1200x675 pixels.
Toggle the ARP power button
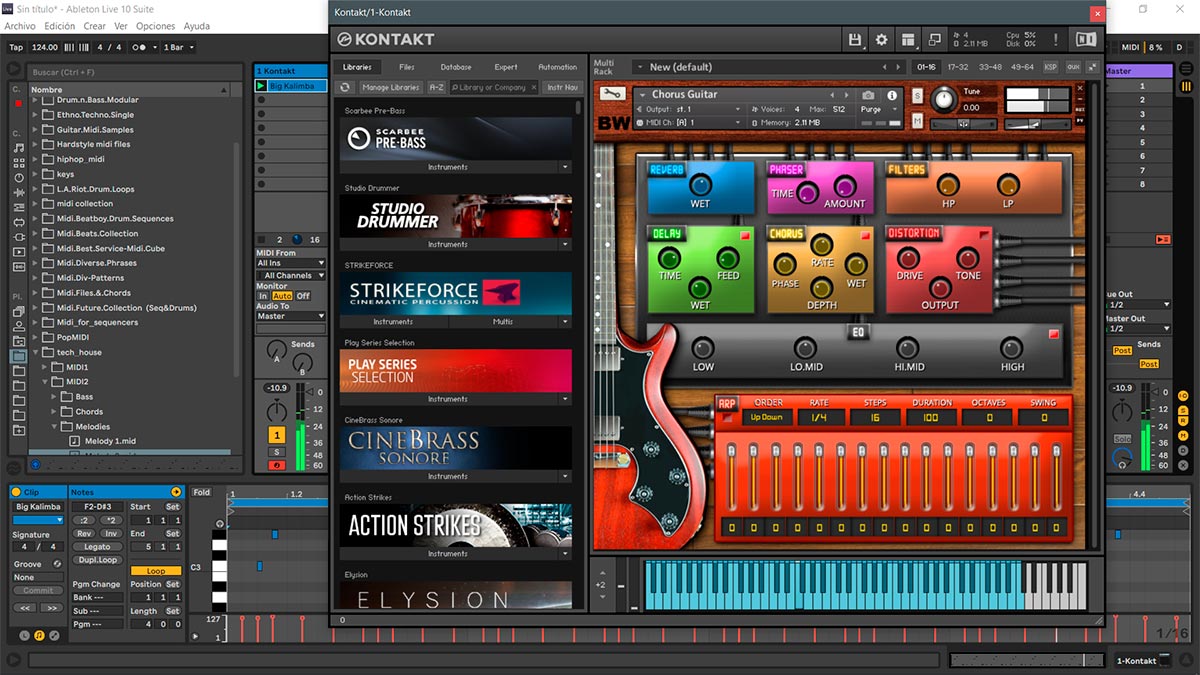(x=726, y=417)
